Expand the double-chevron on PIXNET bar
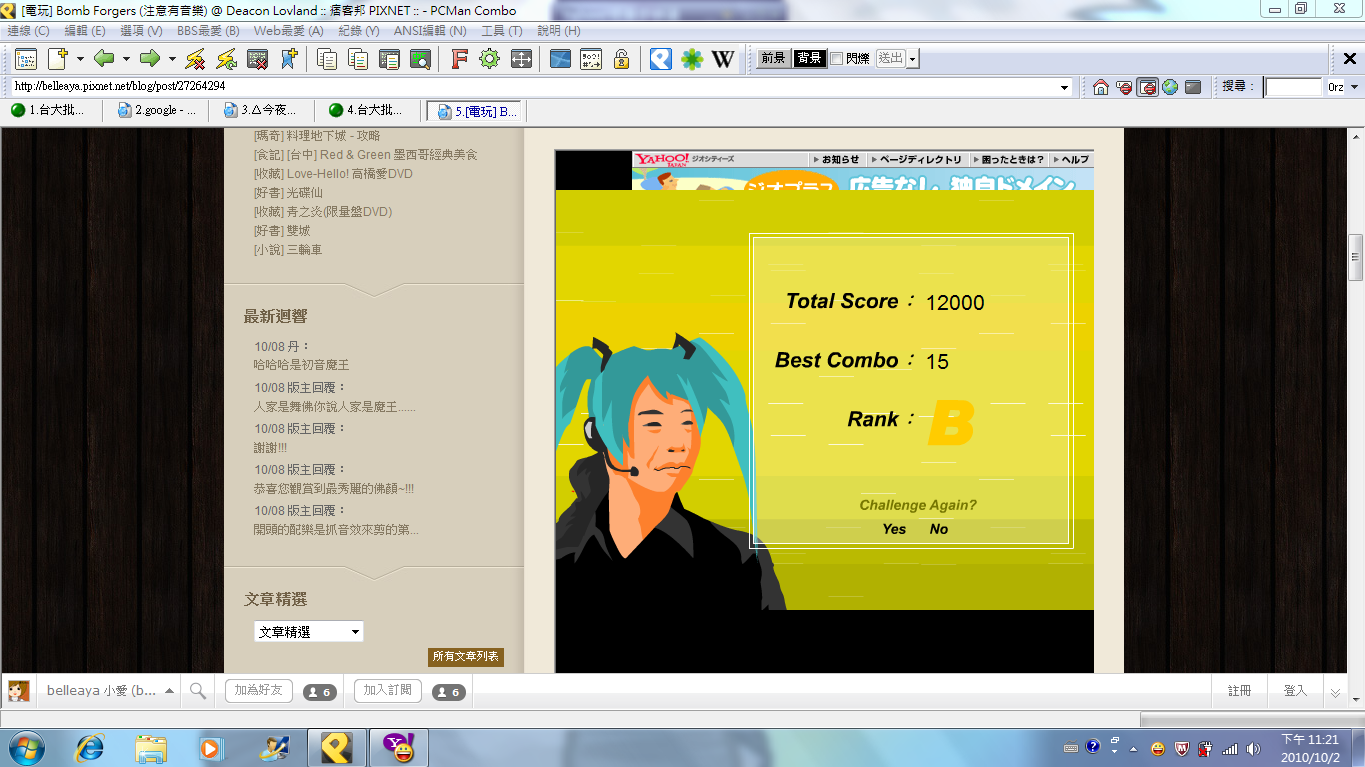Image resolution: width=1365 pixels, height=767 pixels. (1334, 692)
